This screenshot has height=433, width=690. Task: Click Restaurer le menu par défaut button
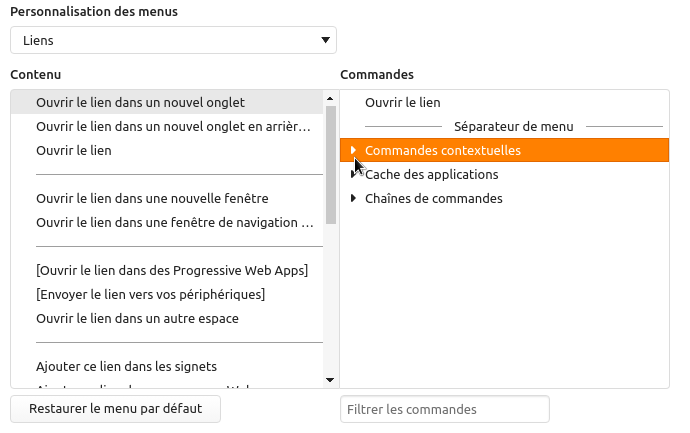tap(115, 409)
